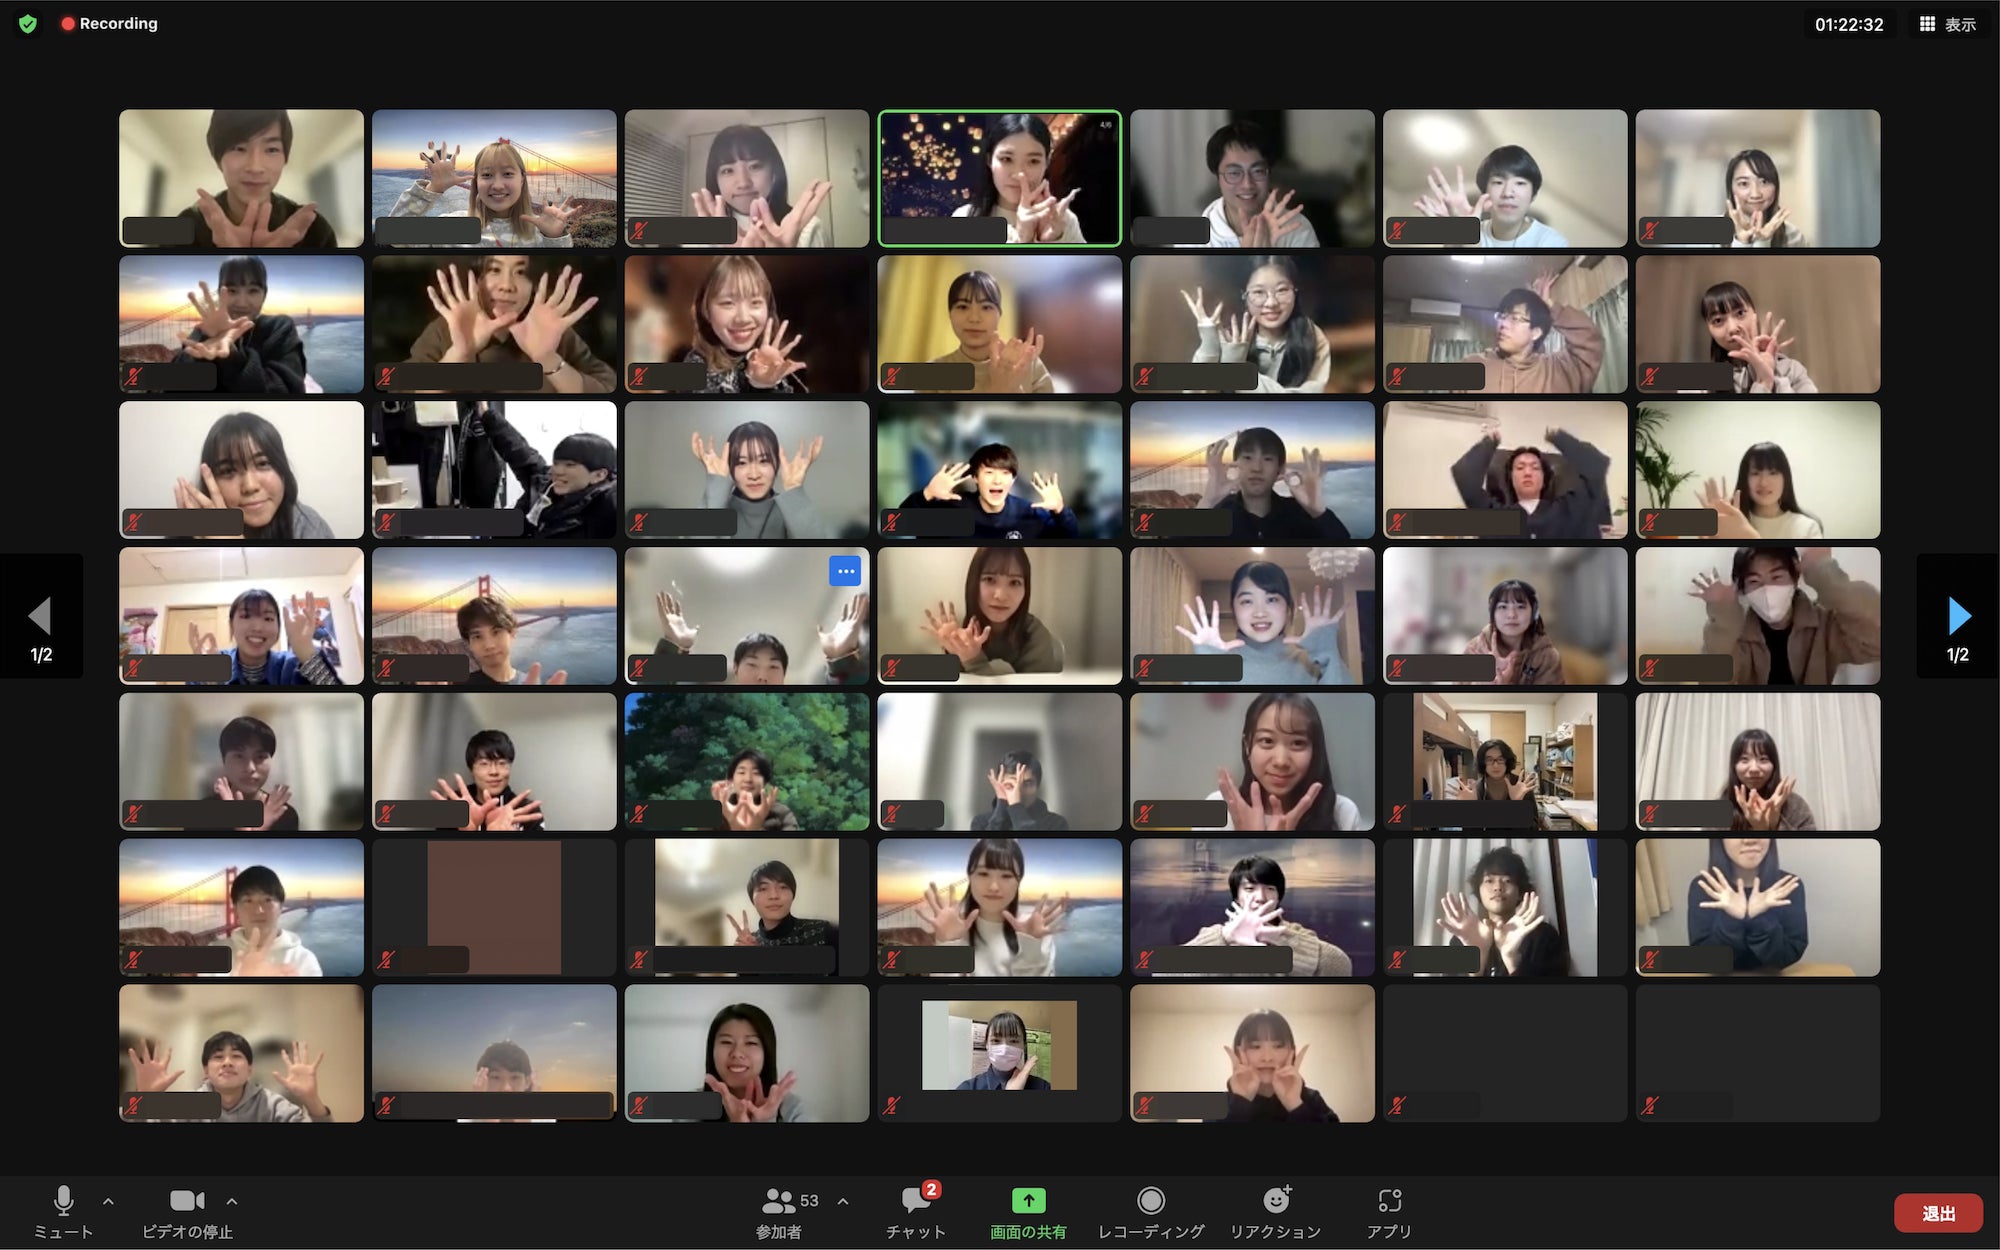Screen dimensions: 2000x1250
Task: Click the green encryption shield icon
Action: pos(28,24)
